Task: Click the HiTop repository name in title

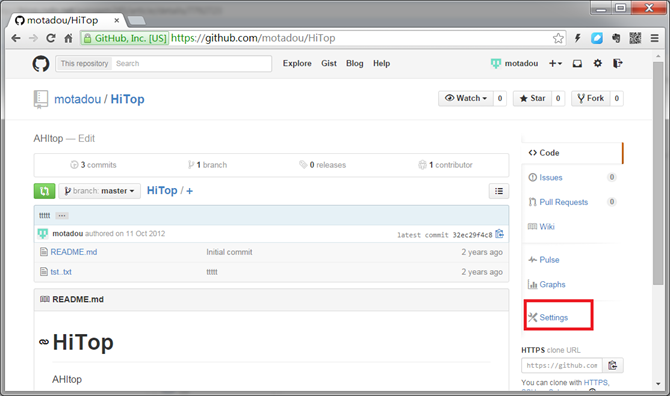Action: [x=127, y=99]
